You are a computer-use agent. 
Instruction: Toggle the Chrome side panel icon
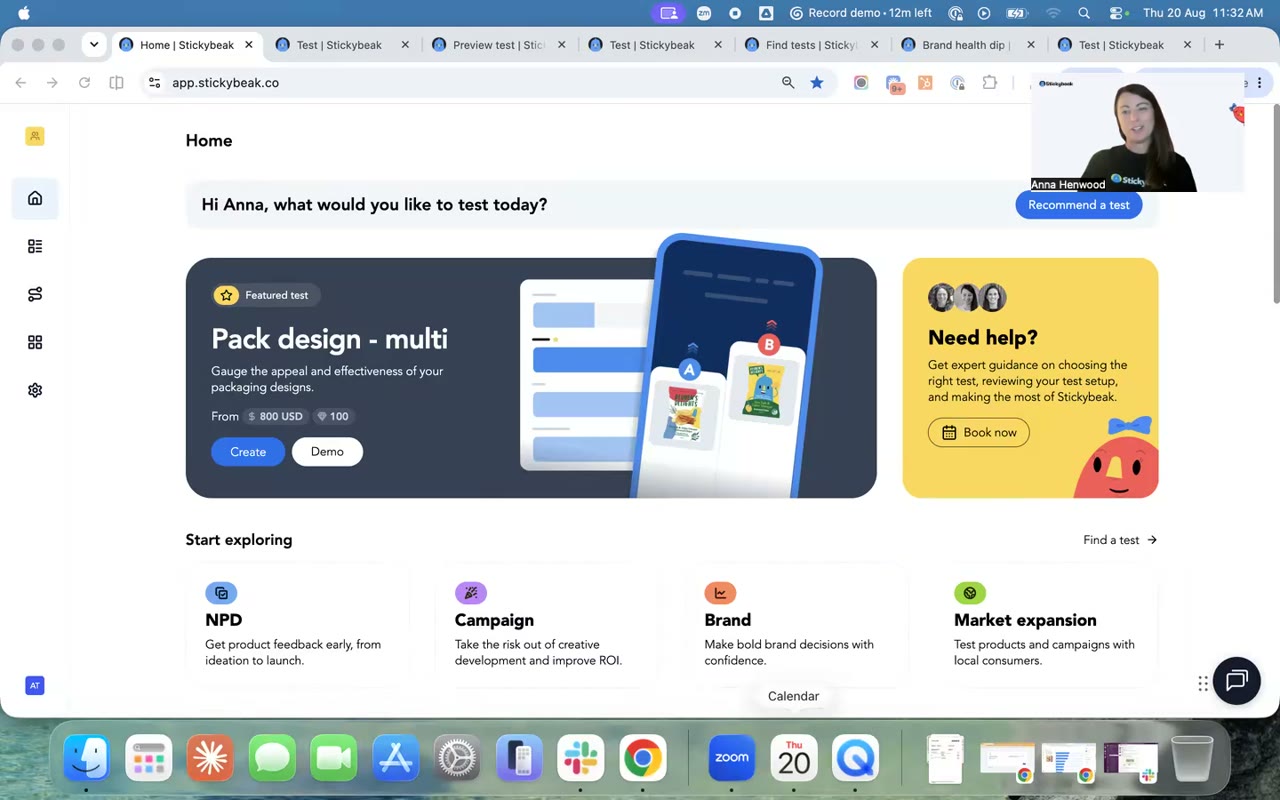click(116, 83)
